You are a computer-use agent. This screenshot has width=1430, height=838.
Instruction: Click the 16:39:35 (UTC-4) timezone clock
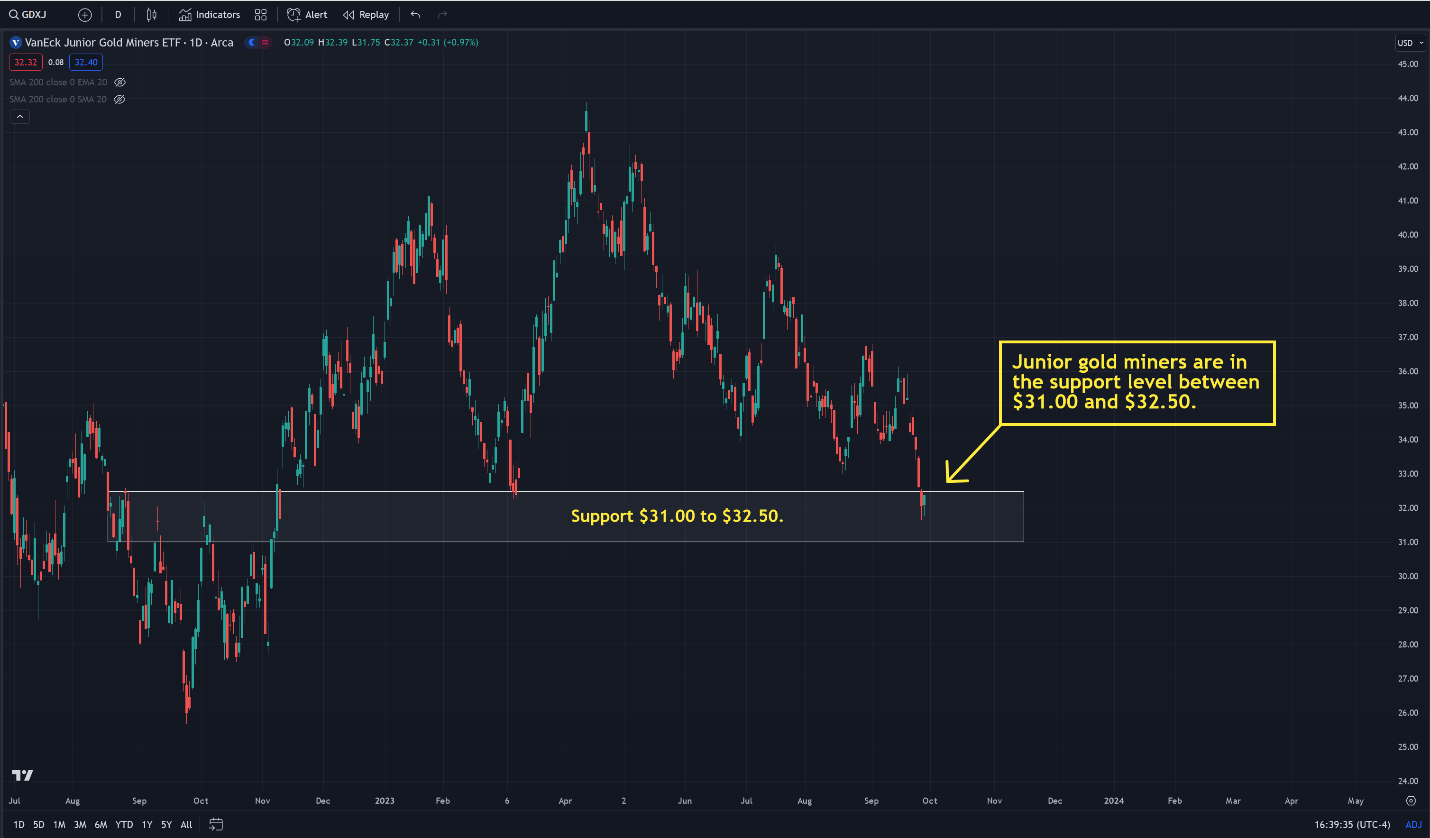(x=1352, y=825)
